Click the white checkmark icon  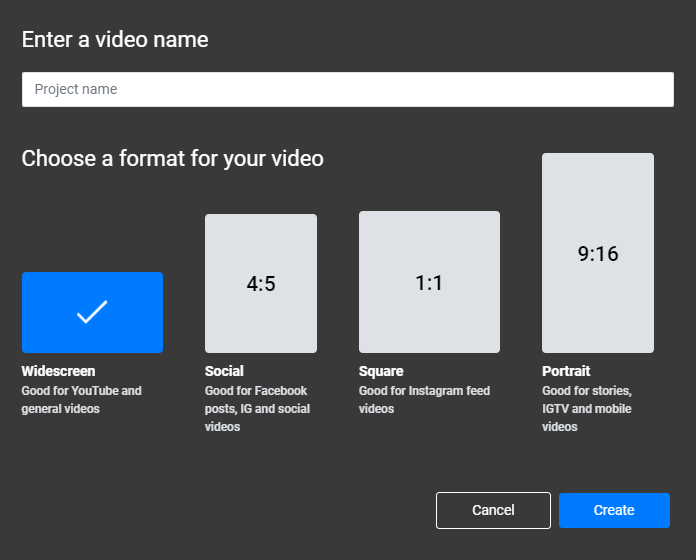click(x=92, y=312)
